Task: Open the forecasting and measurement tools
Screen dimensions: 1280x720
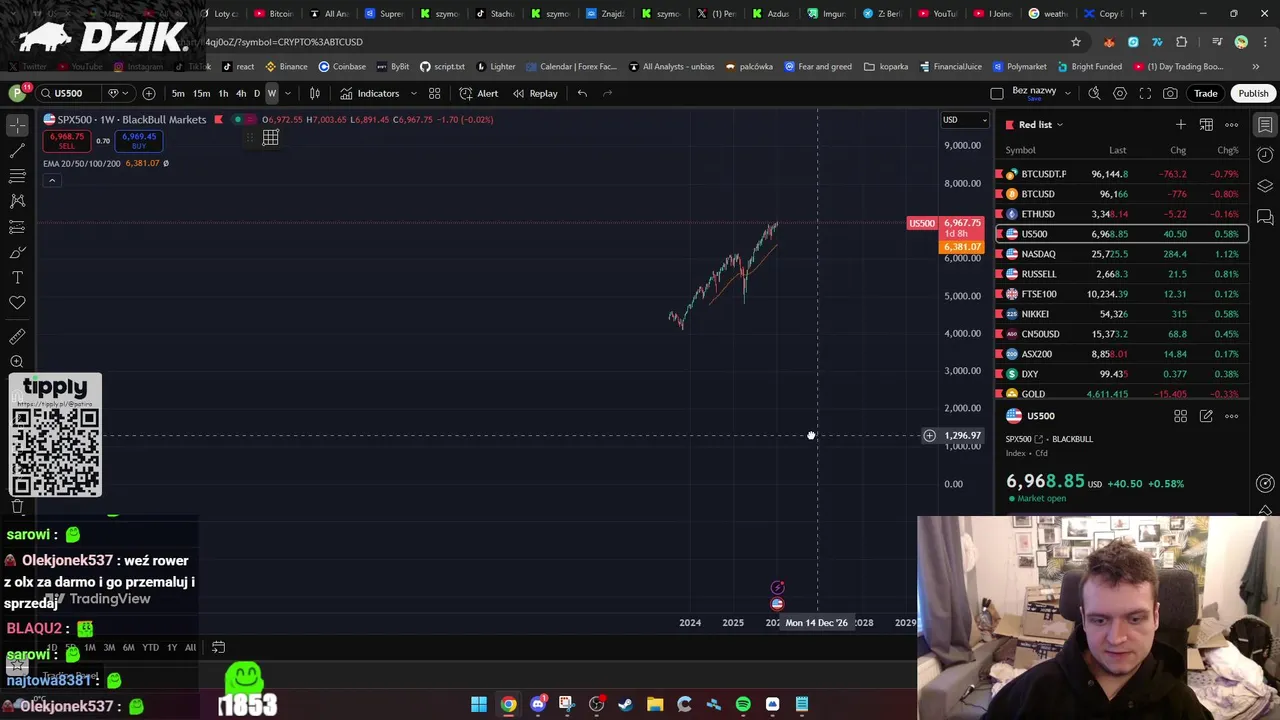Action: tap(17, 227)
